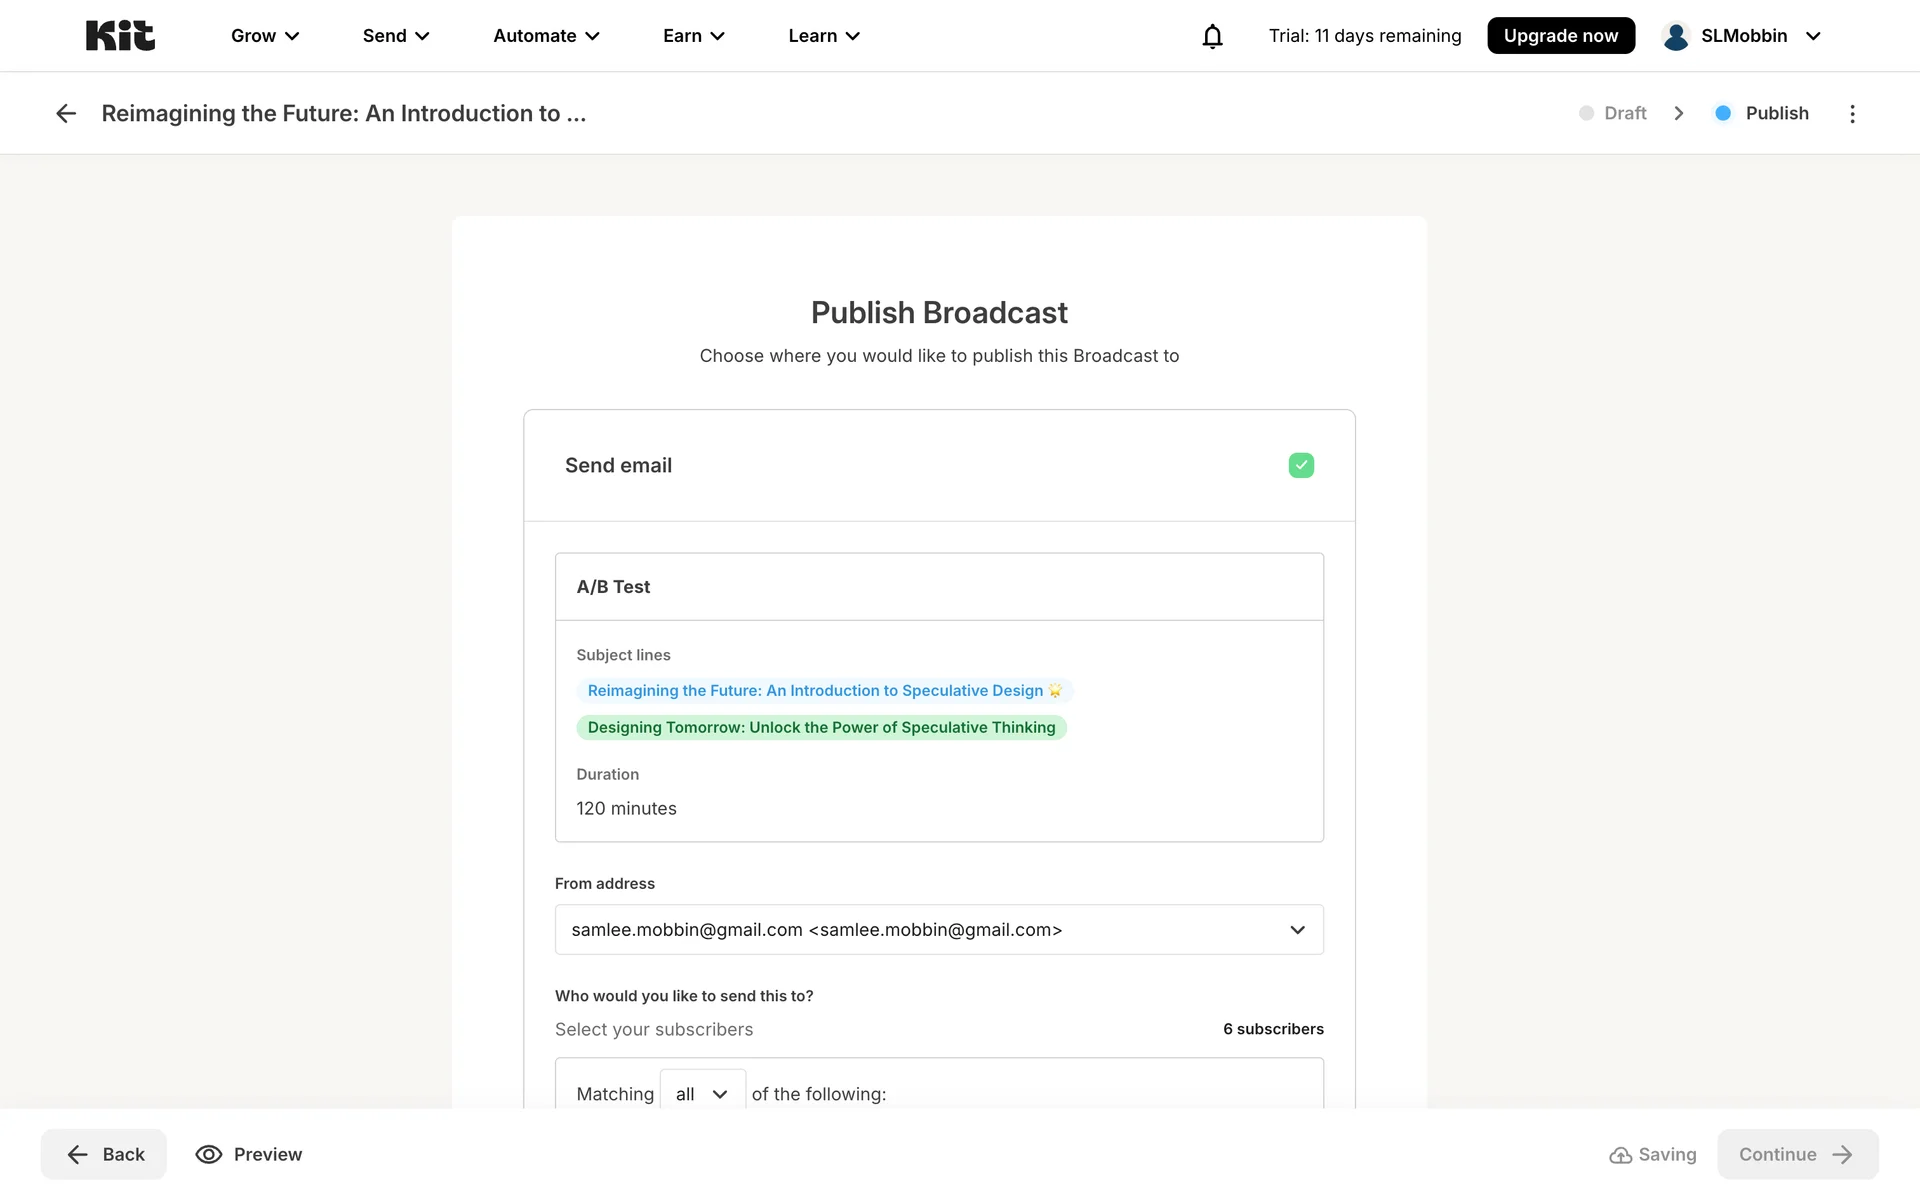Click the Back button at bottom
This screenshot has height=1200, width=1920.
[104, 1154]
